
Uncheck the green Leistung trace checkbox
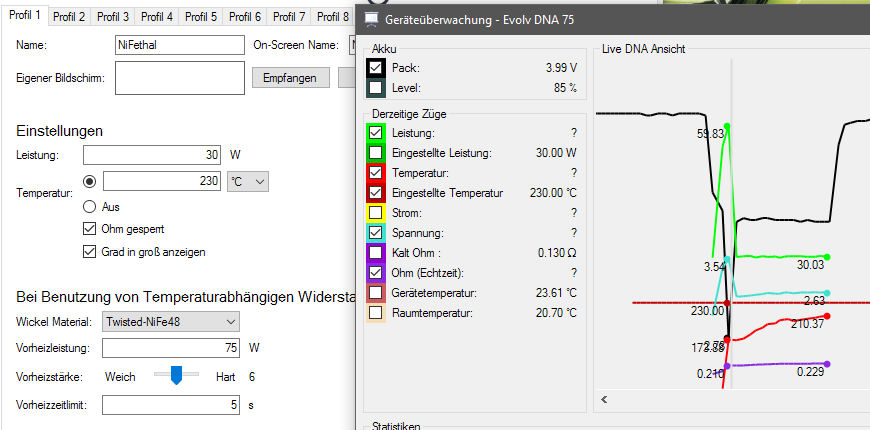[x=376, y=133]
